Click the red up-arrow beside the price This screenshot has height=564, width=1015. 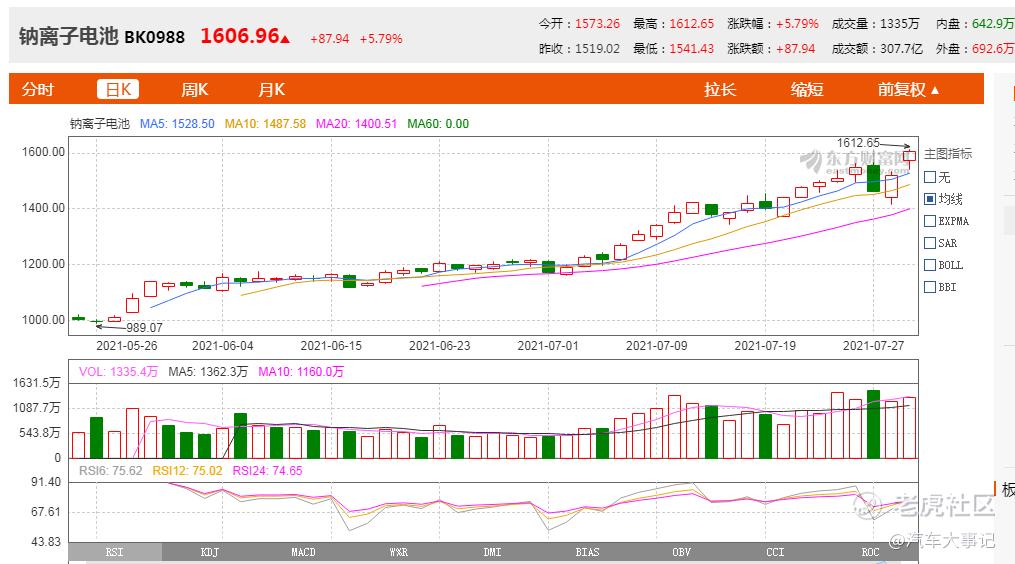[x=285, y=39]
